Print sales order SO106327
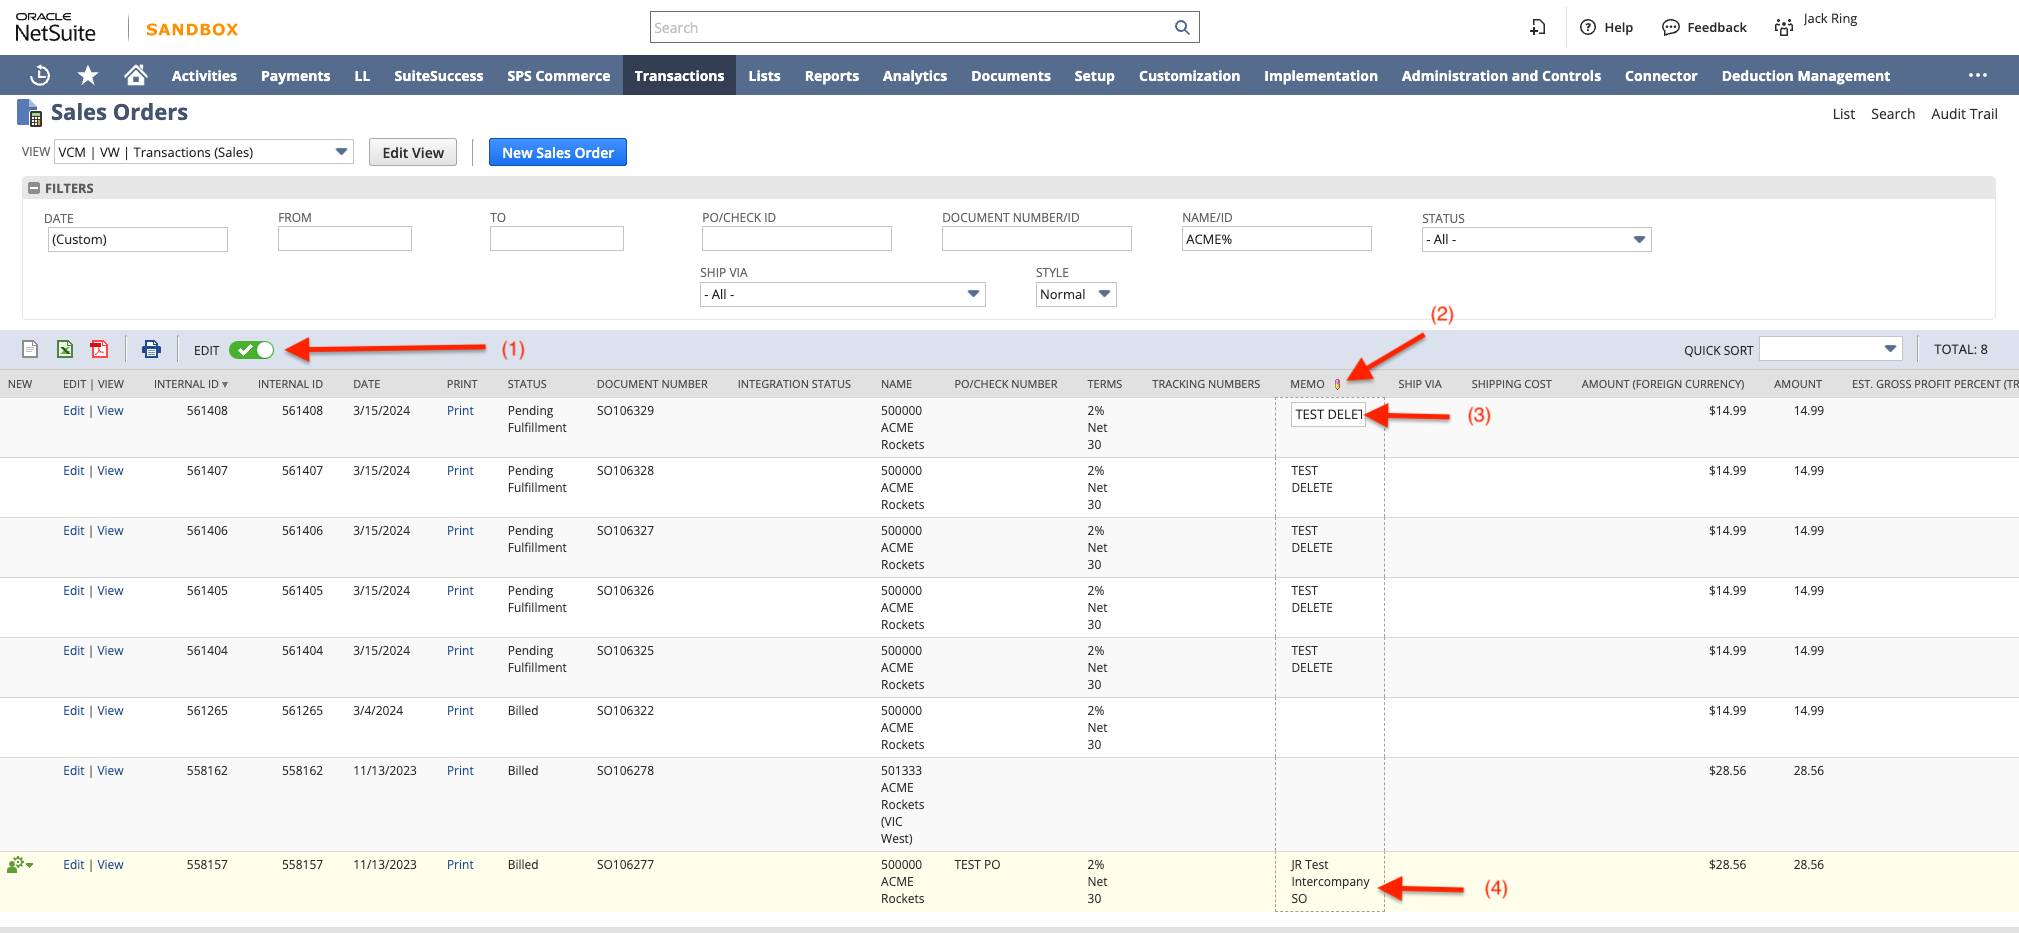This screenshot has width=2019, height=933. (460, 531)
